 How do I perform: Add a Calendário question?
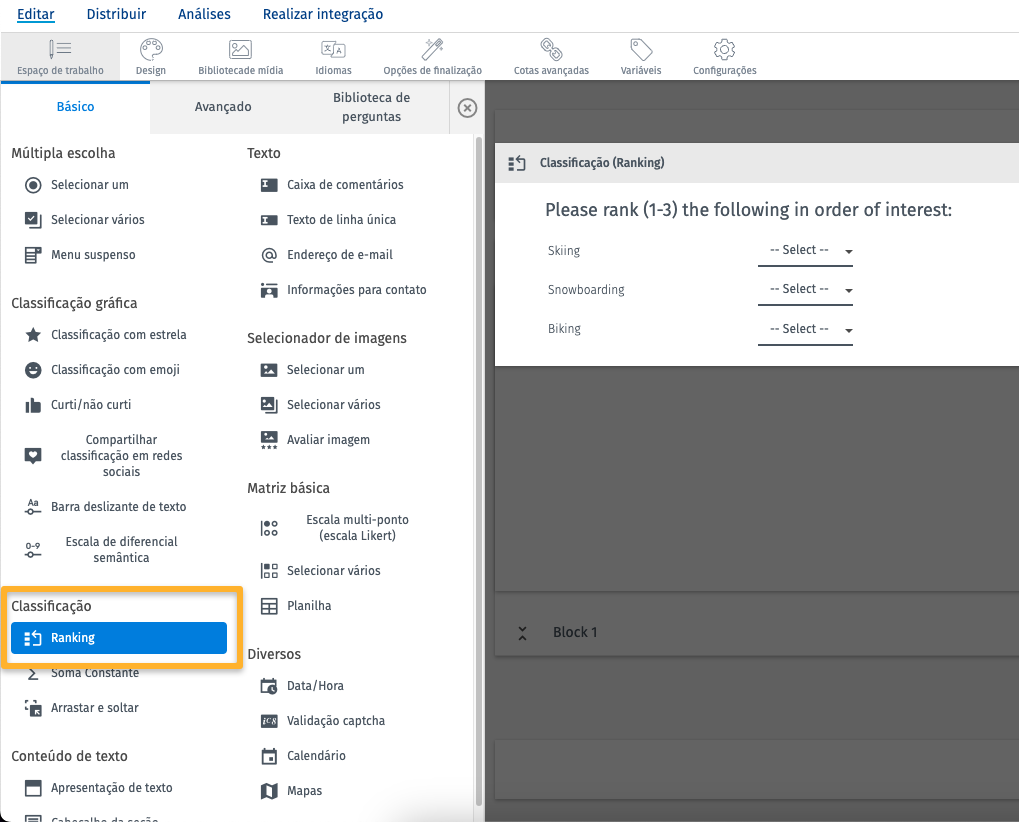coord(303,756)
